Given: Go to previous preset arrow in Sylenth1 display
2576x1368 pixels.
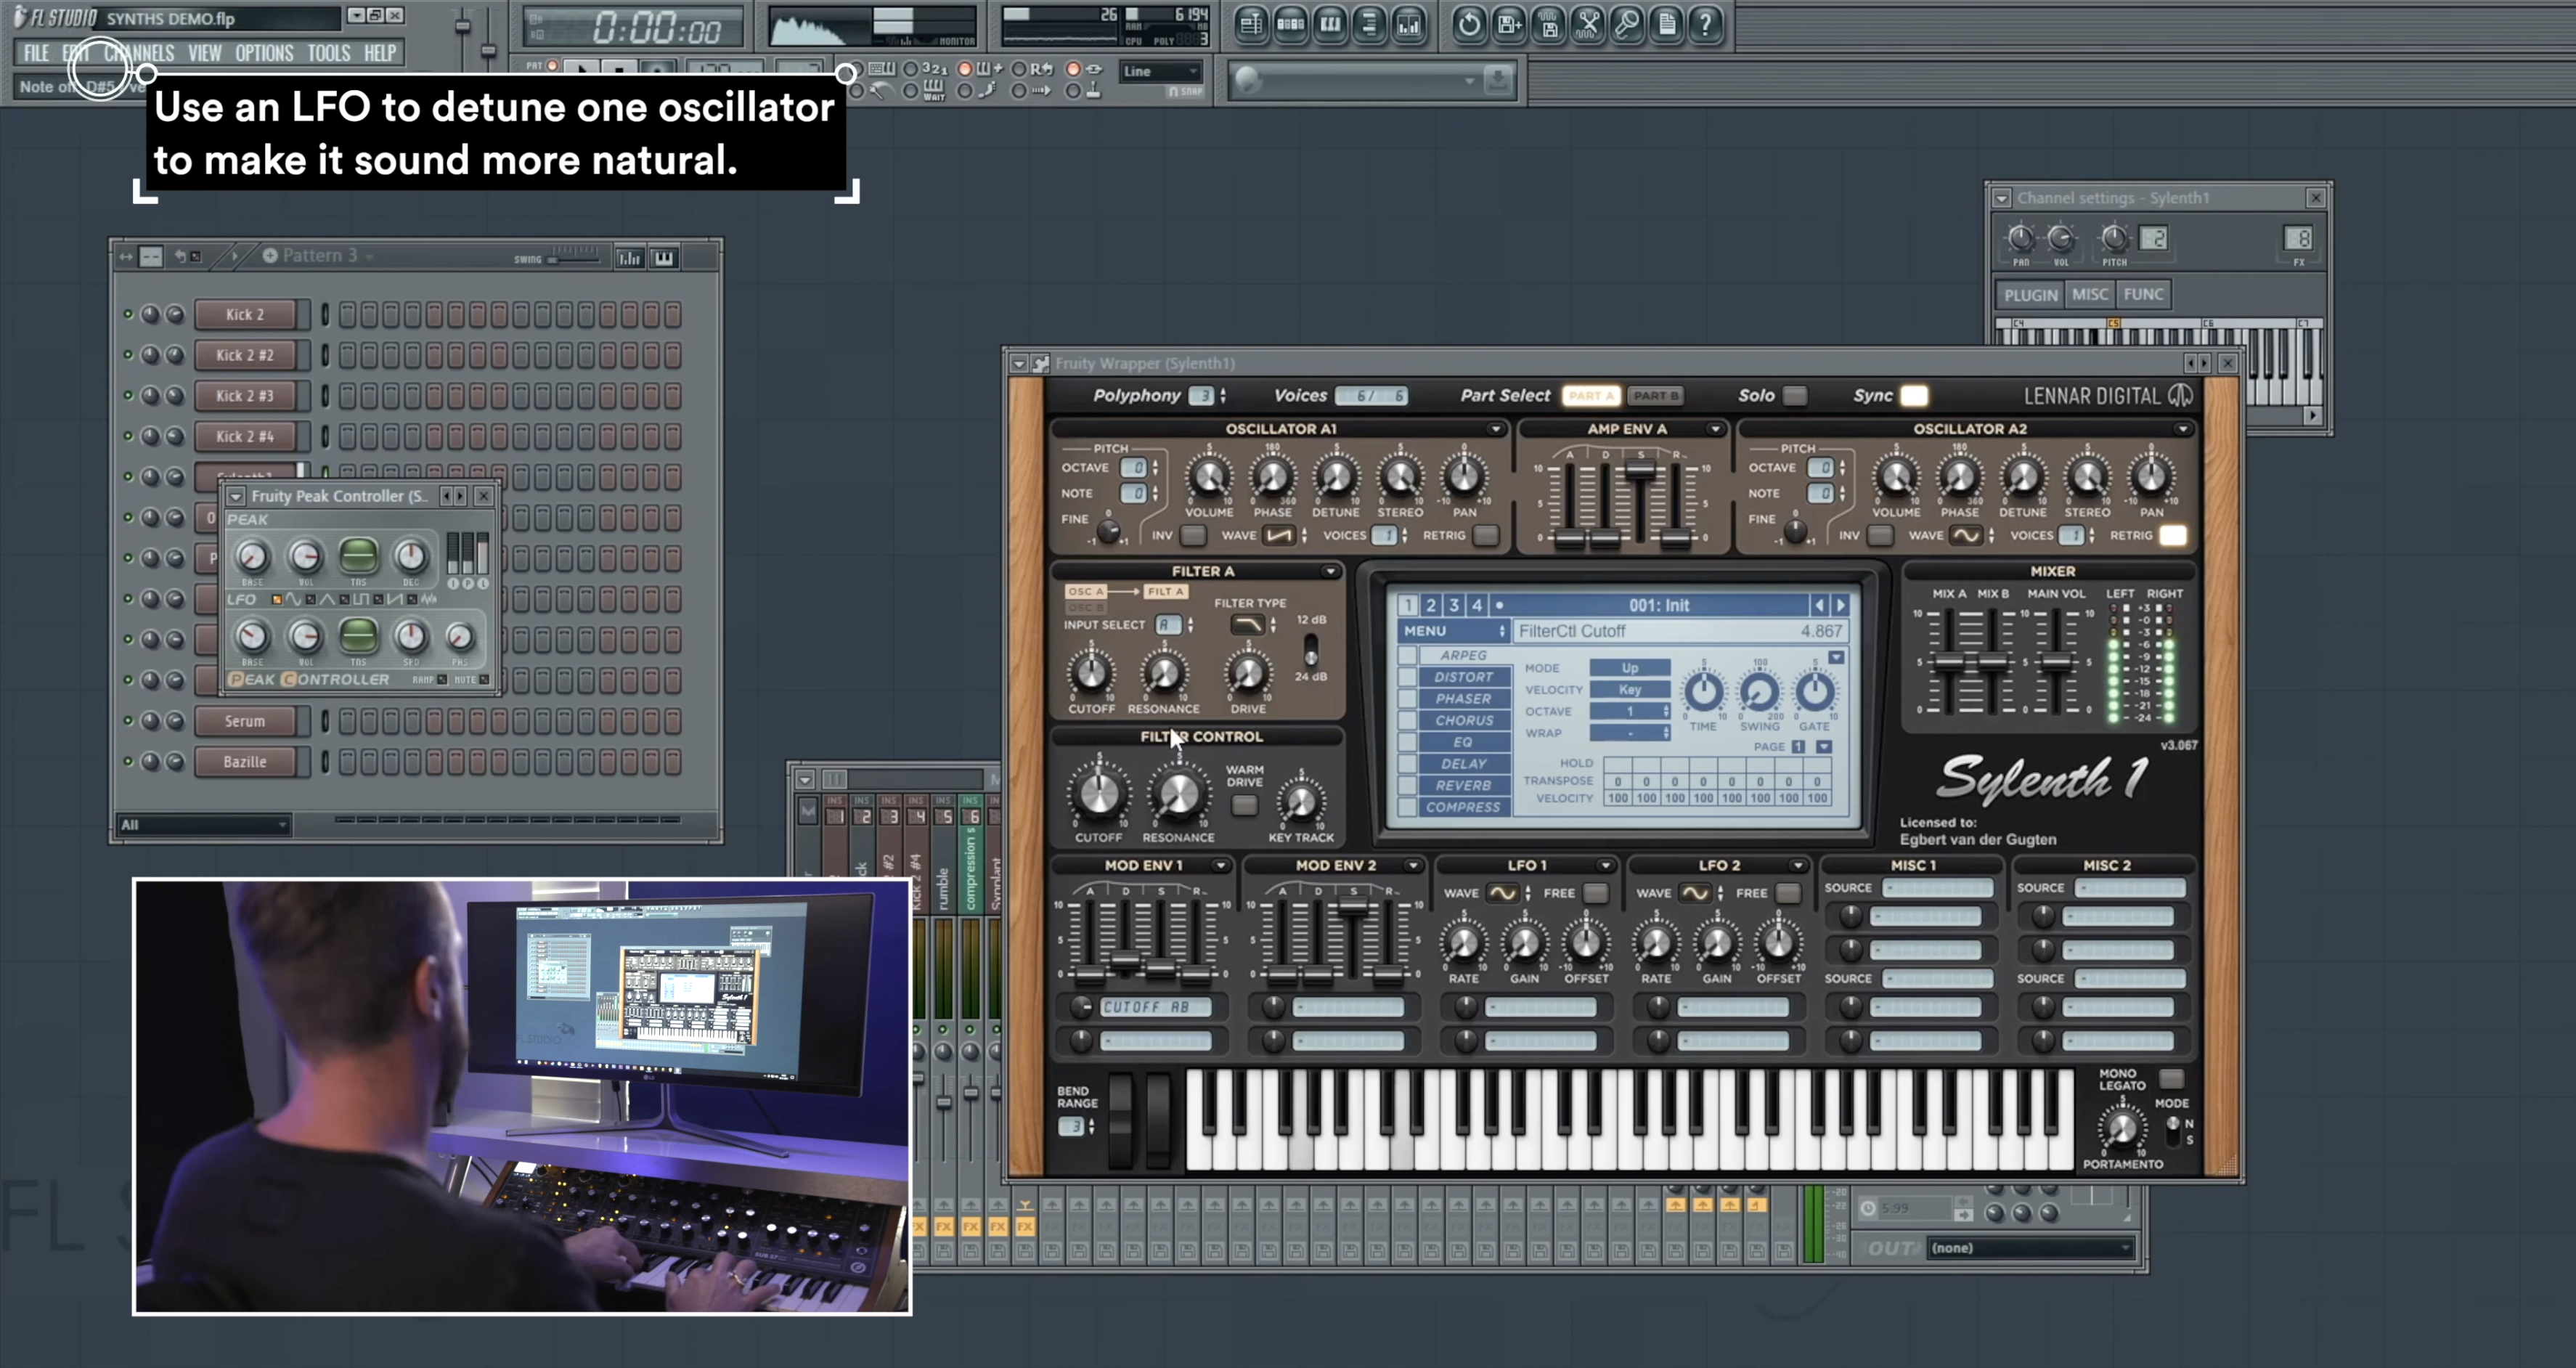Looking at the screenshot, I should click(1819, 605).
